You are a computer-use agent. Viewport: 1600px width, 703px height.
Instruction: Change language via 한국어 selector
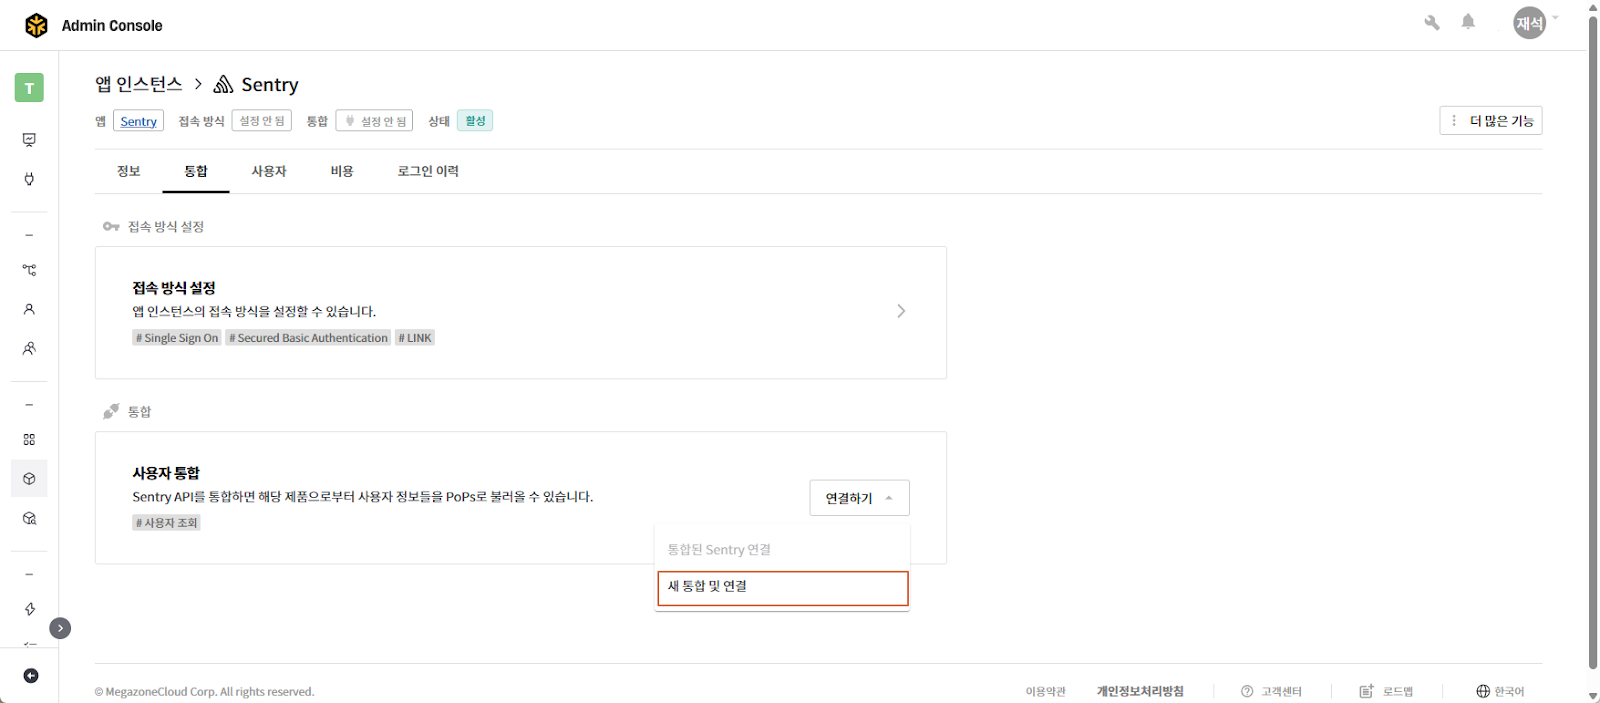1509,691
